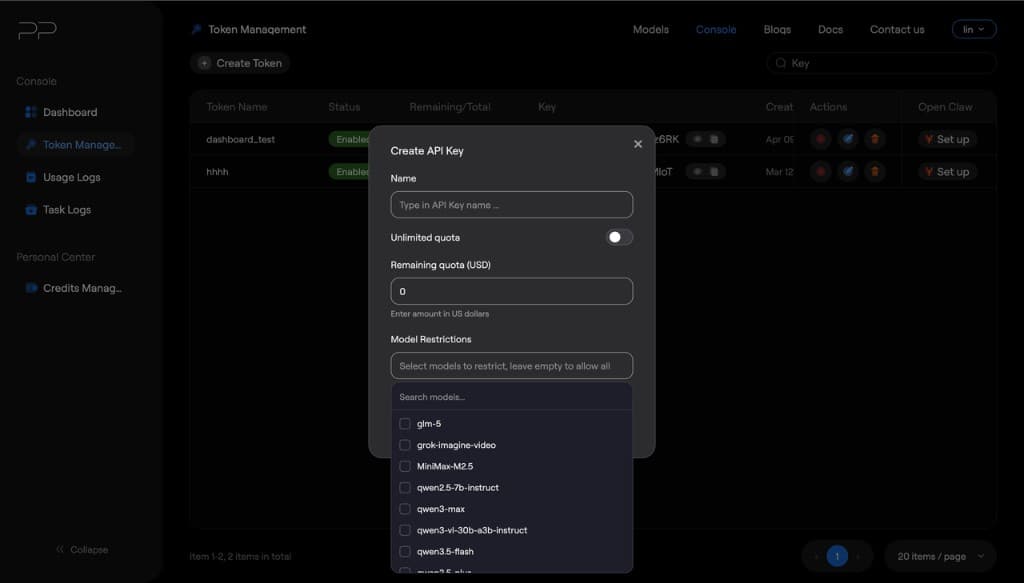This screenshot has height=583, width=1024.
Task: Check the MiniMax-M2.5 checkbox
Action: (x=405, y=466)
